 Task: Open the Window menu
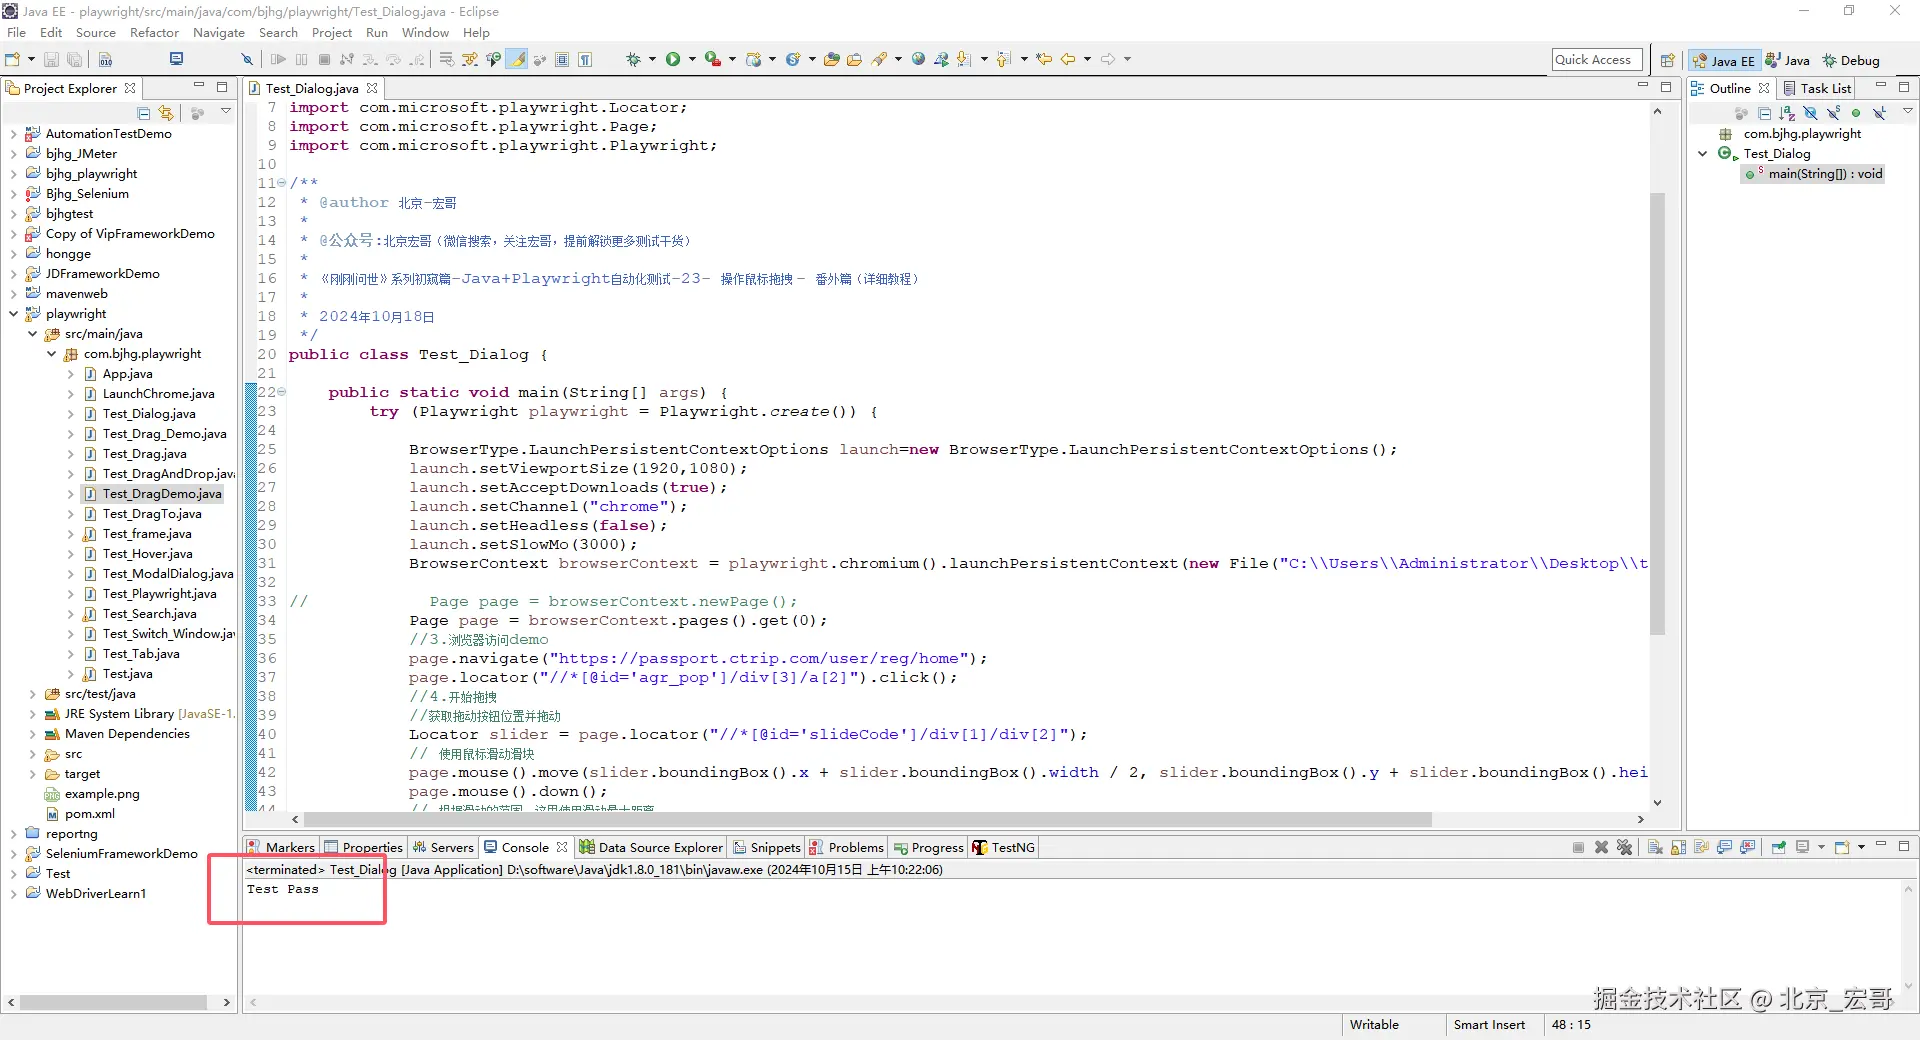[425, 32]
